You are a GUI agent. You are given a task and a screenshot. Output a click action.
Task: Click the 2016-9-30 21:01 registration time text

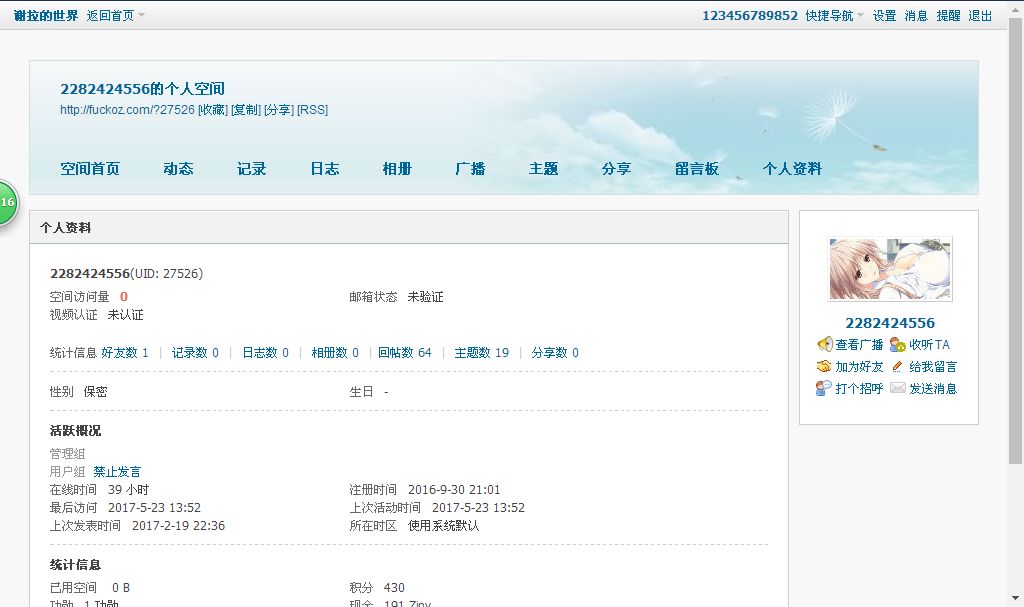pos(454,490)
